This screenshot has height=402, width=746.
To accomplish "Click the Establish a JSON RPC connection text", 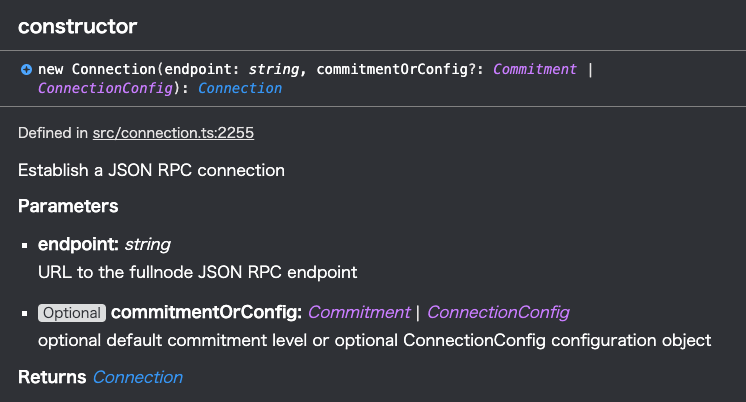I will pyautogui.click(x=151, y=170).
